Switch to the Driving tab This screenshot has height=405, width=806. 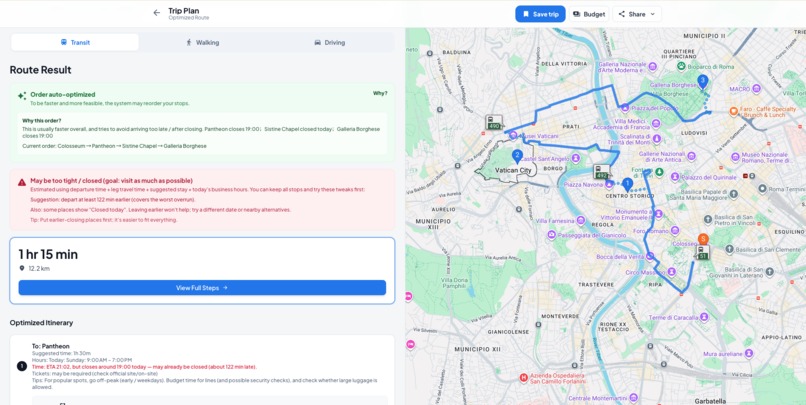pyautogui.click(x=329, y=42)
